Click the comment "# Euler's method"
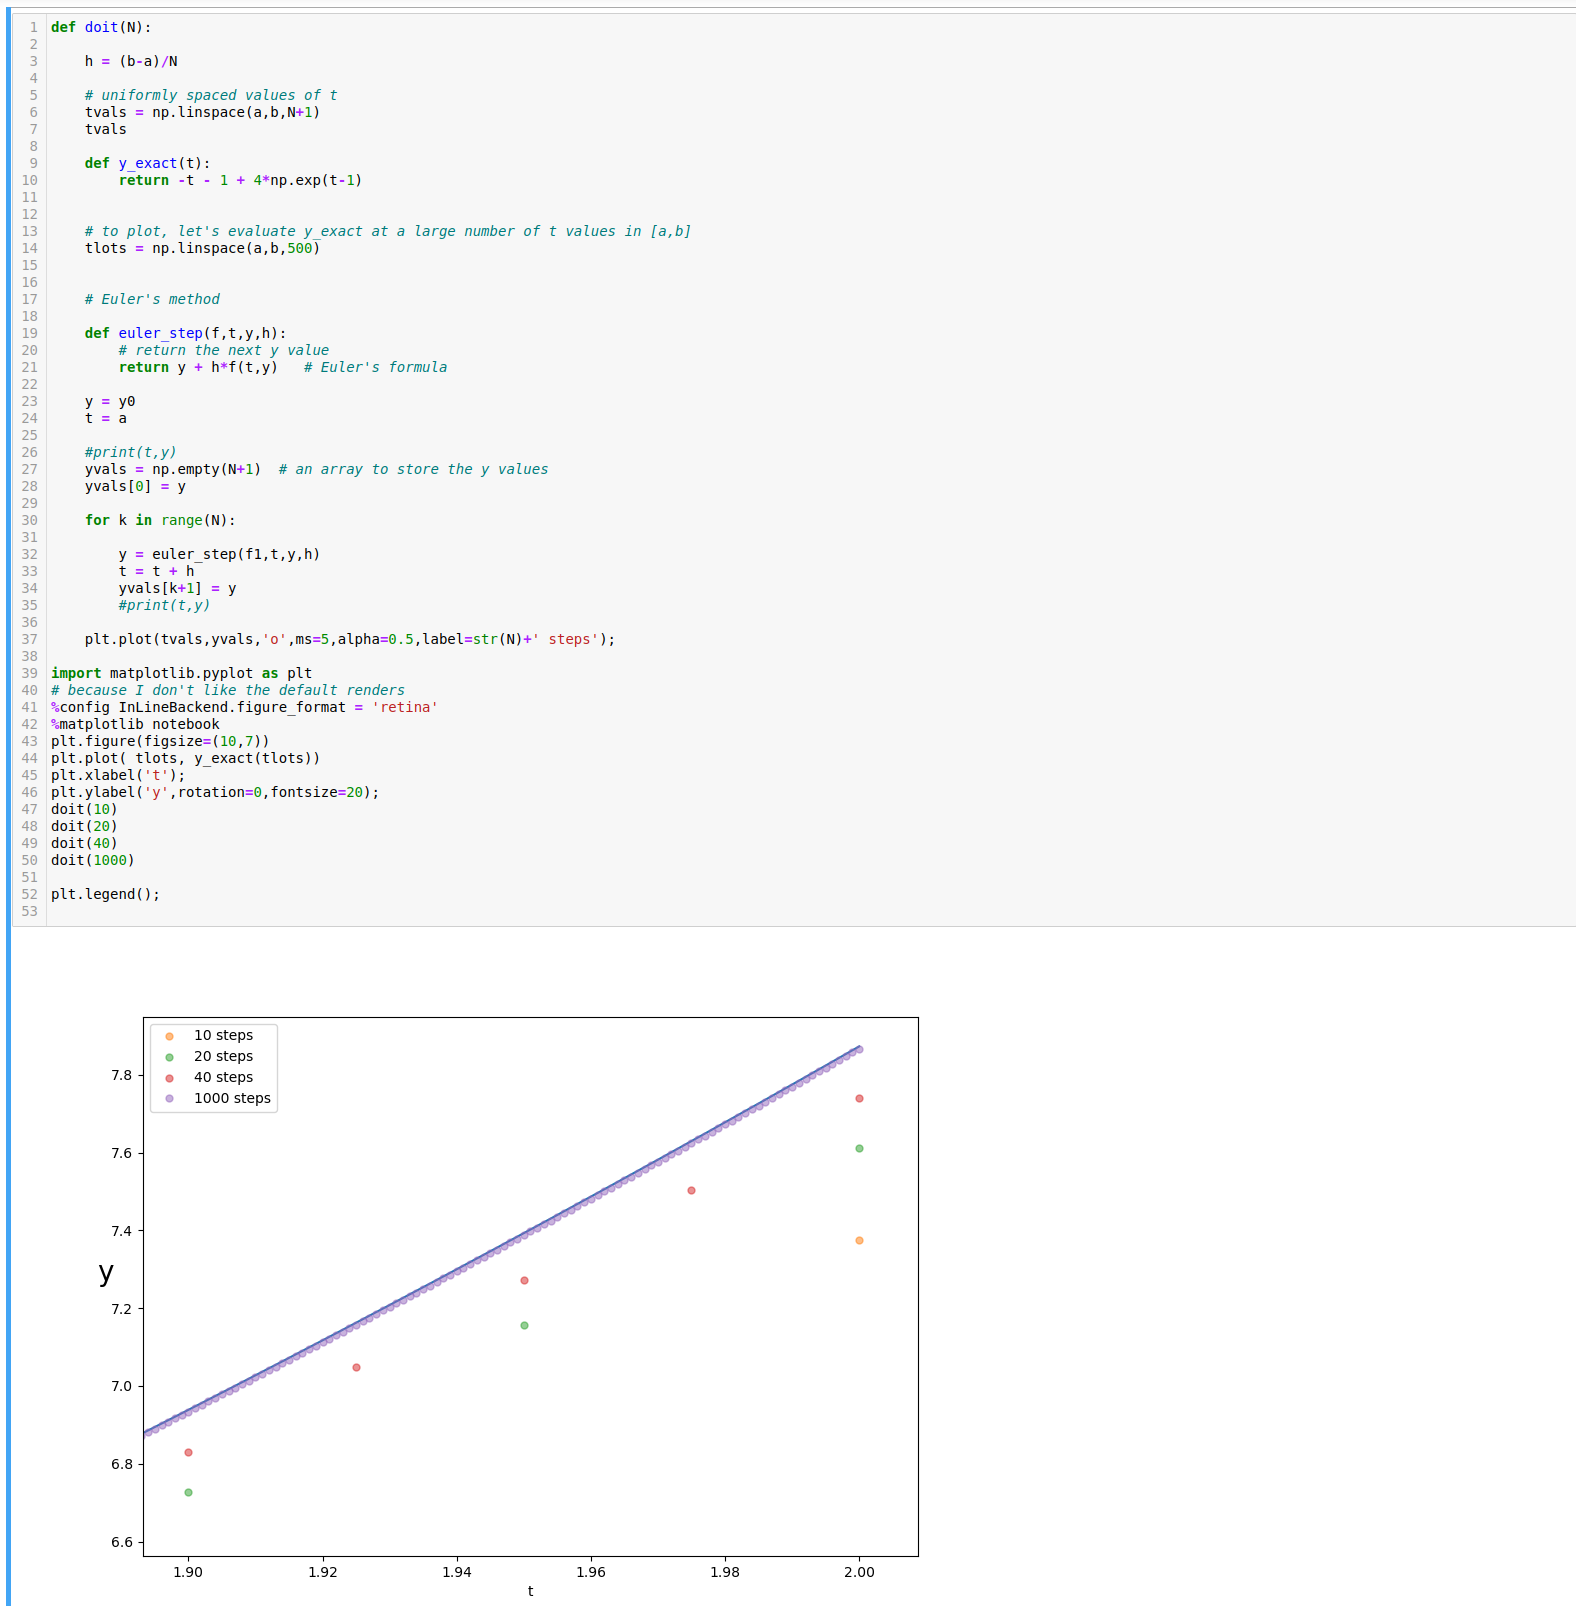The width and height of the screenshot is (1576, 1606). pos(152,299)
